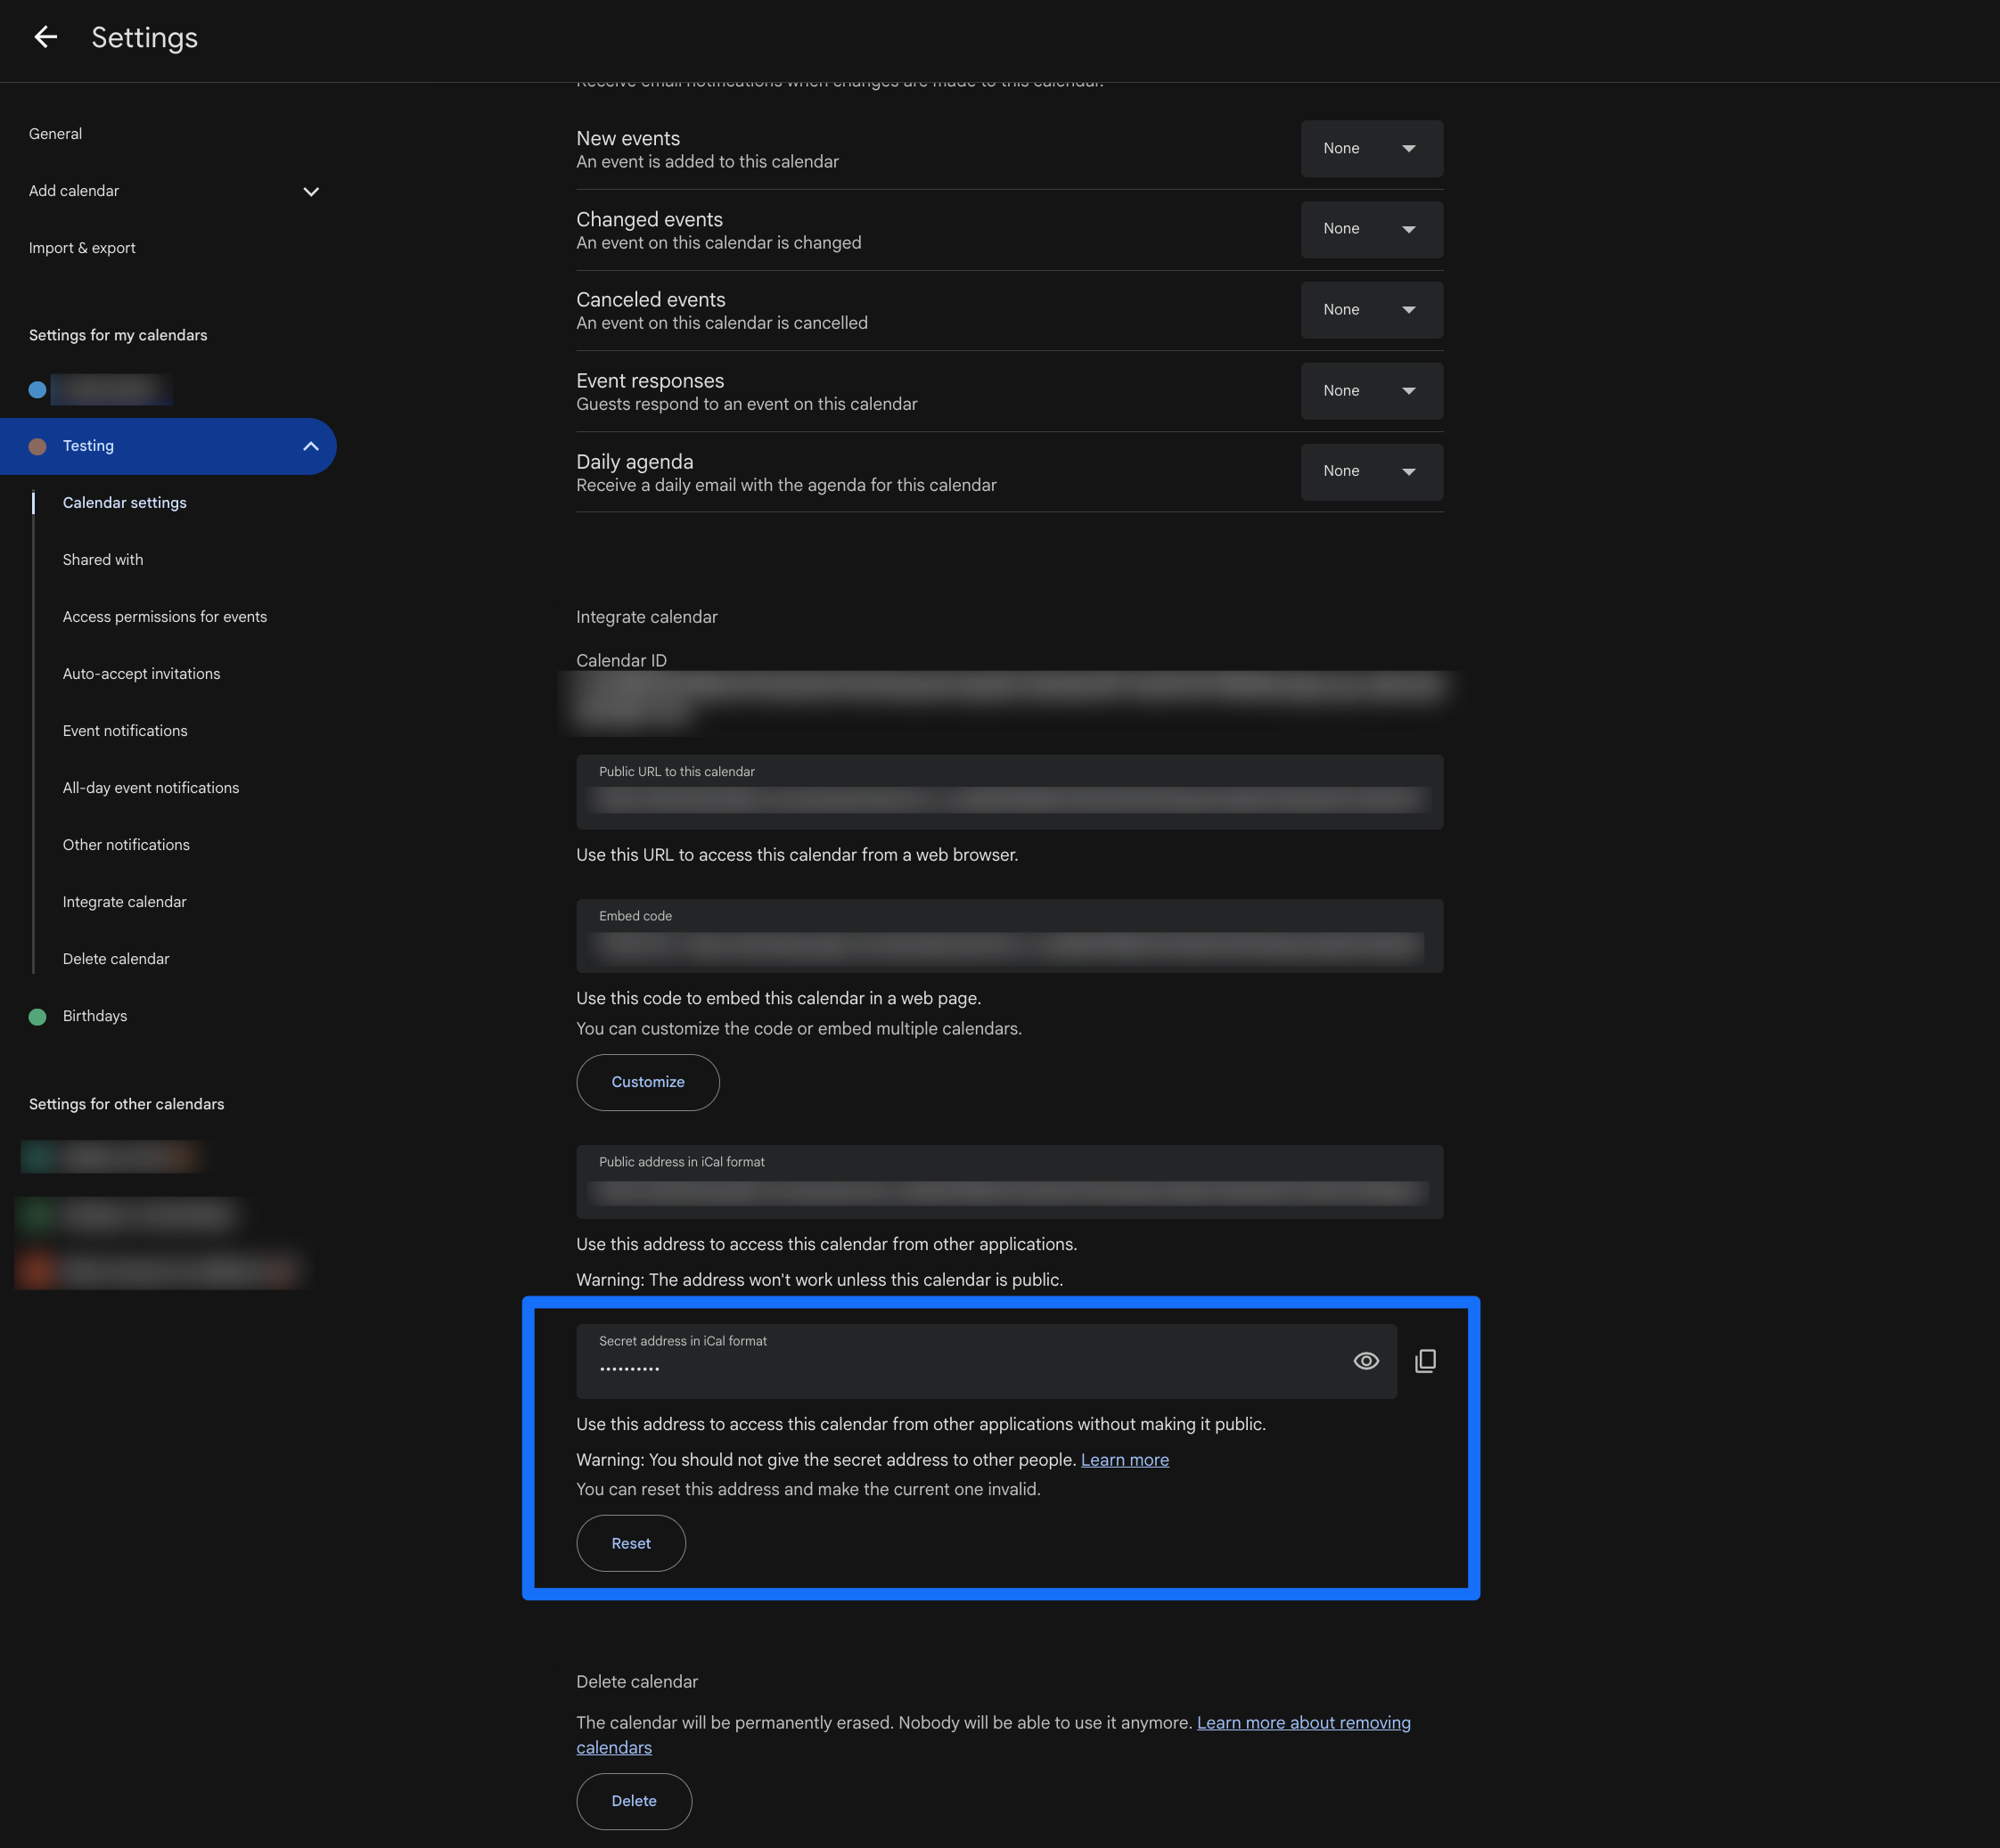Open the Changed events notification dropdown
Image resolution: width=2000 pixels, height=1848 pixels.
[1371, 229]
